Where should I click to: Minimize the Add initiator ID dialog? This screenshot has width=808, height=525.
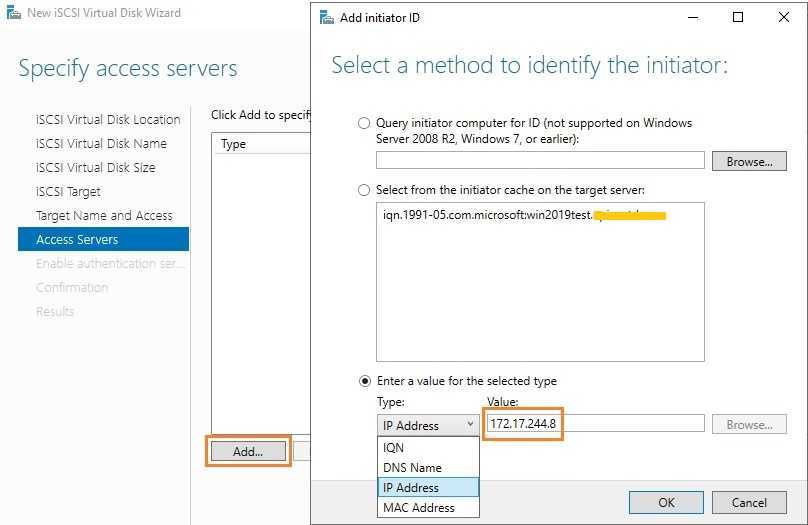[692, 17]
